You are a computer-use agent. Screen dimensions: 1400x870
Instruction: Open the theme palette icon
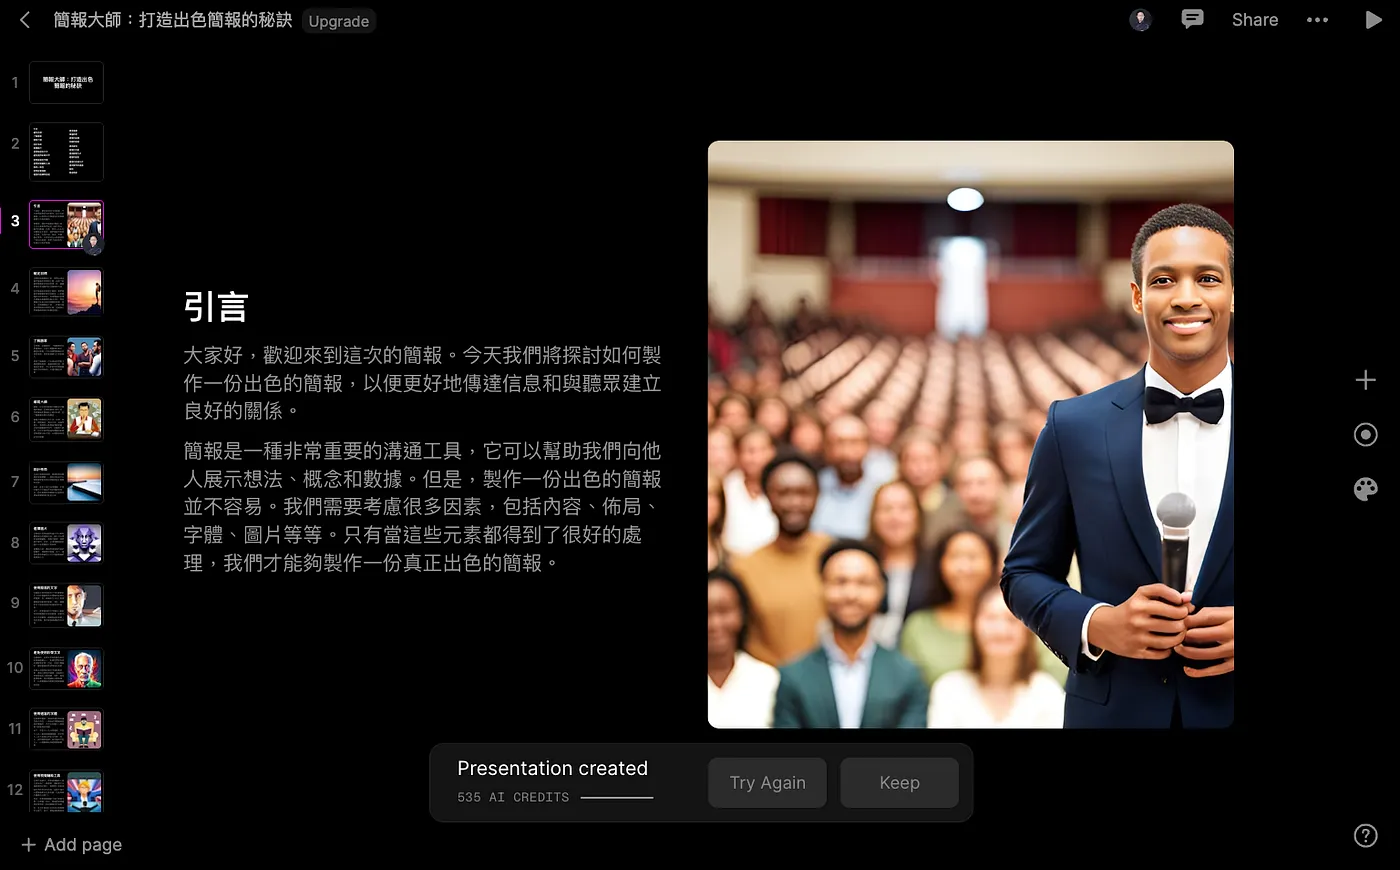[1365, 489]
